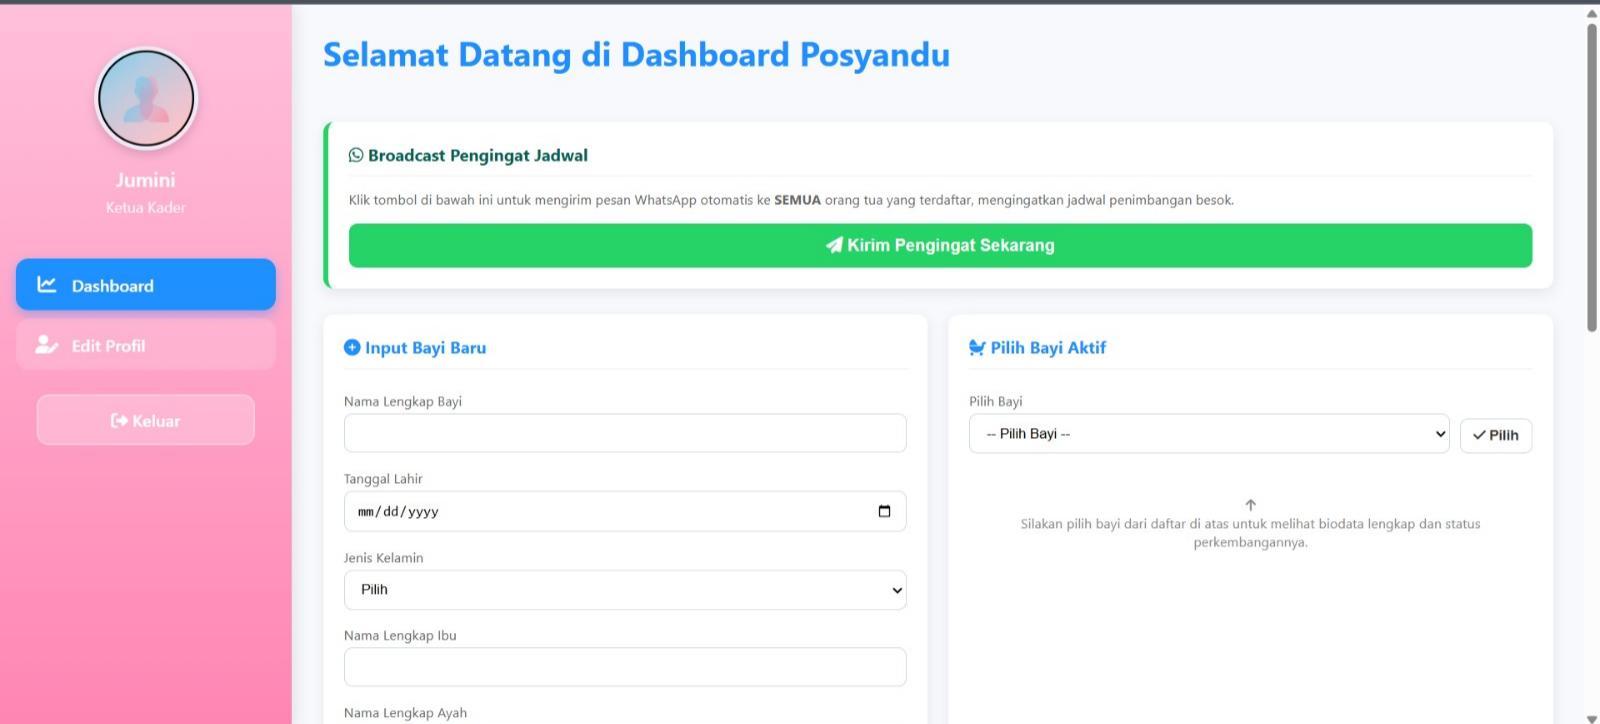1600x724 pixels.
Task: Click the Jumini user name text
Action: 146,180
